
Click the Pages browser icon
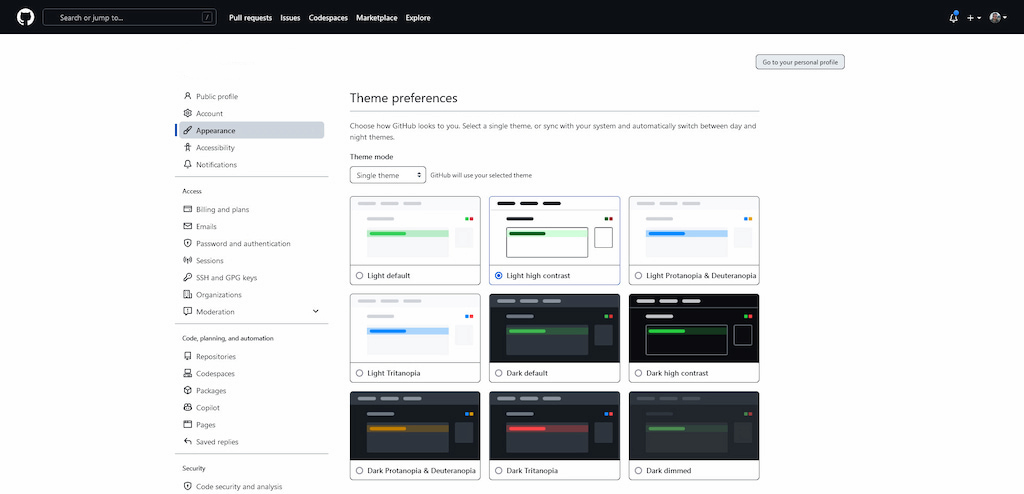187,424
